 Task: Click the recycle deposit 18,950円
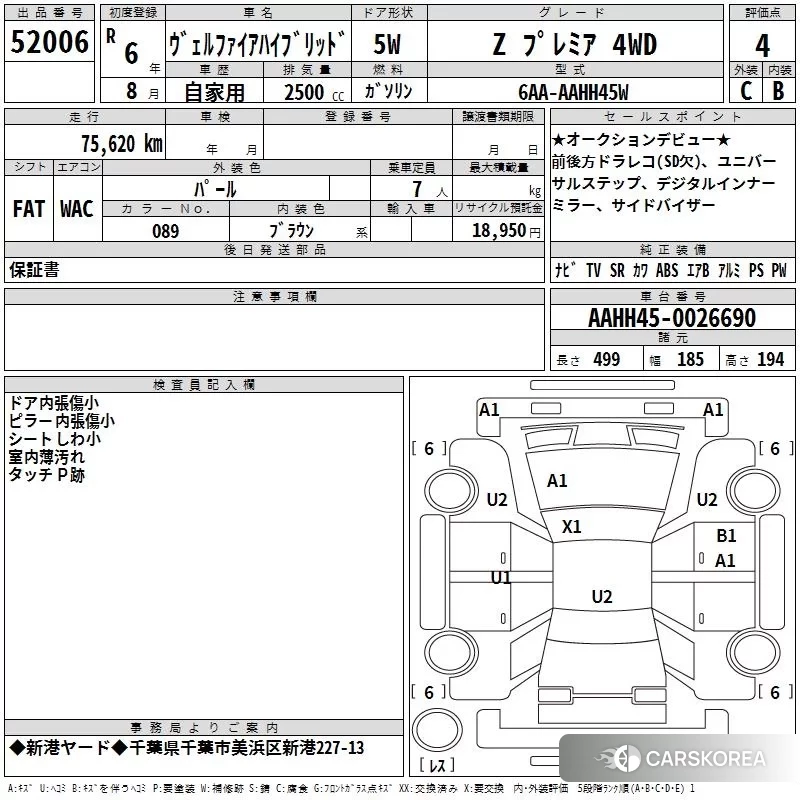(506, 231)
